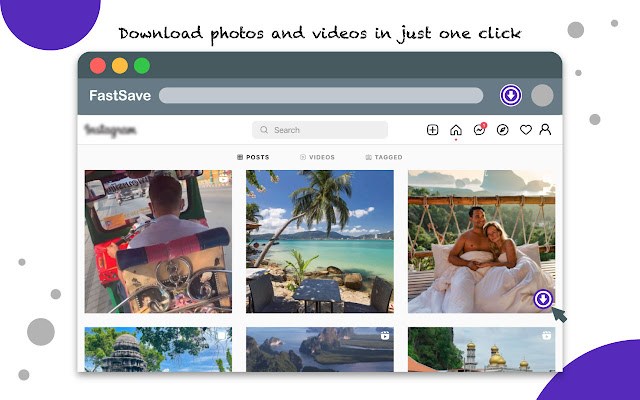Click the new post plus icon
This screenshot has height=400, width=640.
point(432,130)
